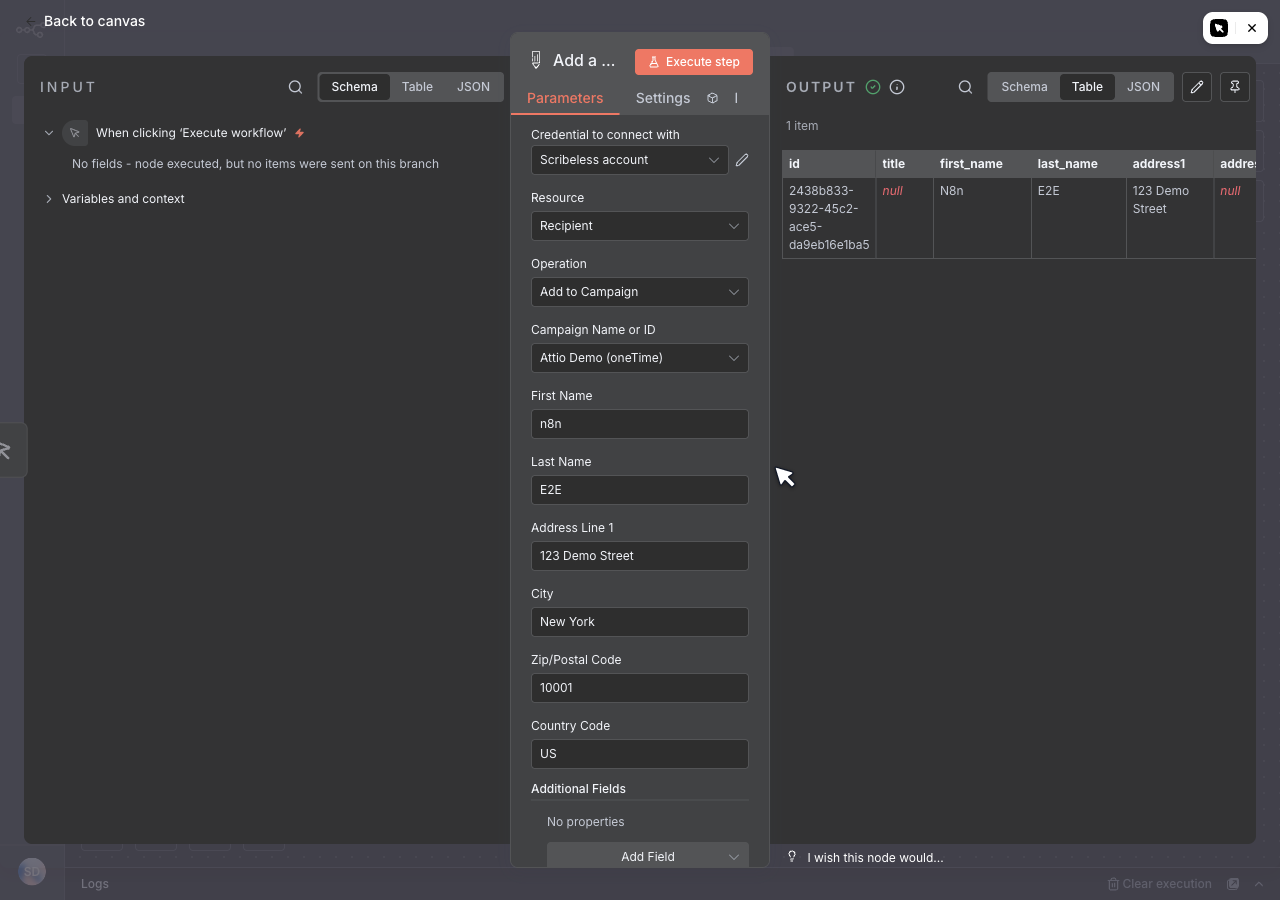The width and height of the screenshot is (1280, 900).
Task: Click the '1 item' output count
Action: point(802,126)
